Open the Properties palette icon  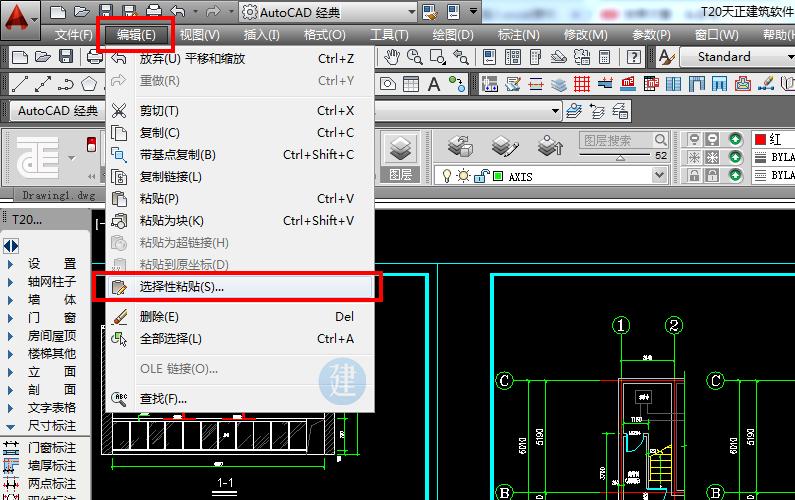(489, 57)
